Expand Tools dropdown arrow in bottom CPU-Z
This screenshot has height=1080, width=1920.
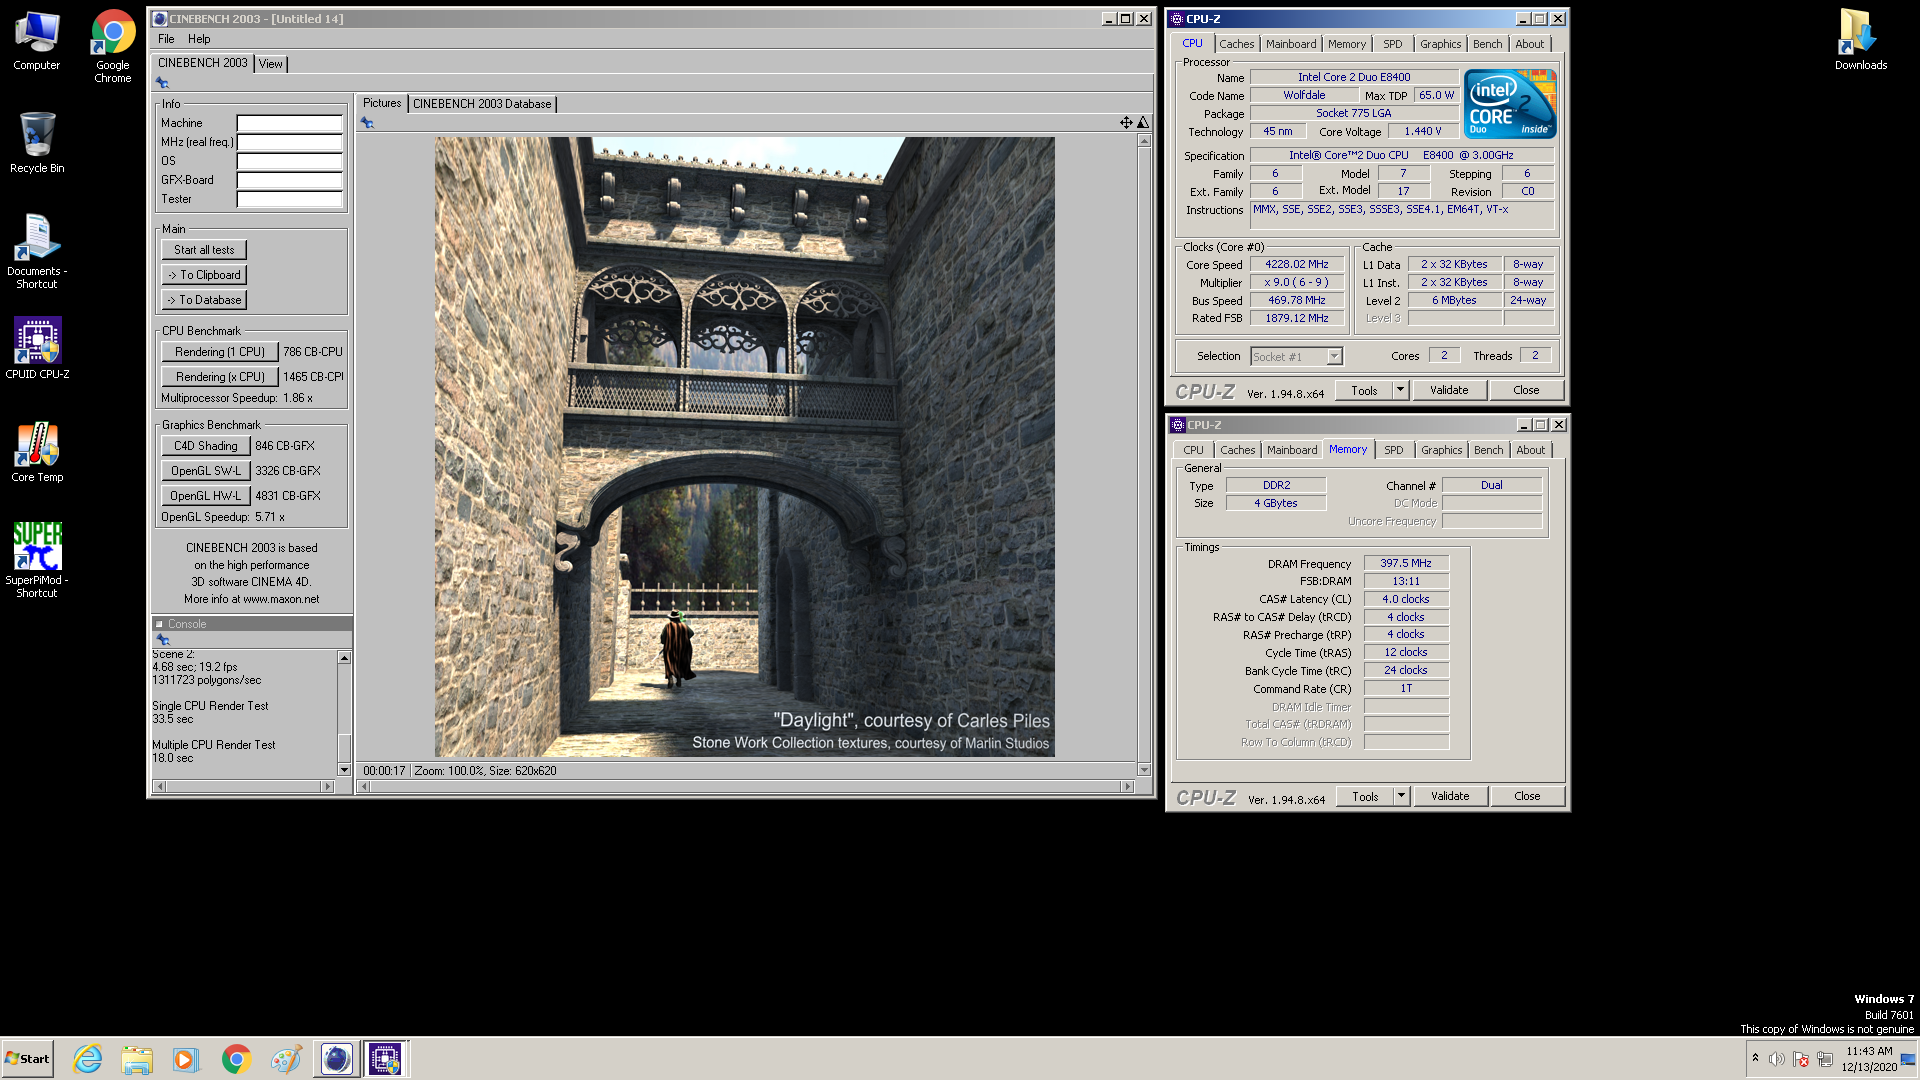[x=1401, y=796]
